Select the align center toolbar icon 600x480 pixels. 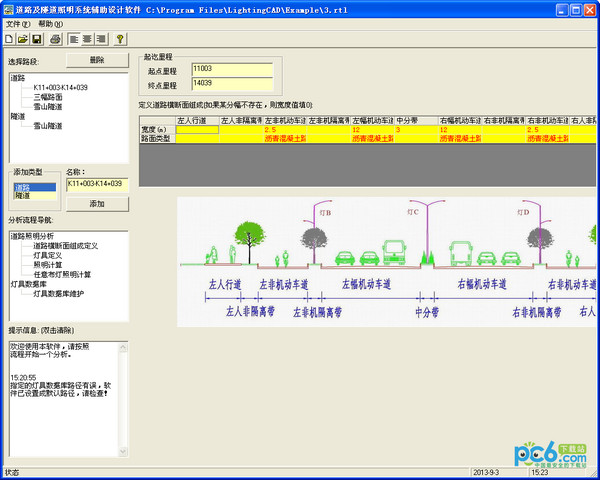click(x=87, y=39)
